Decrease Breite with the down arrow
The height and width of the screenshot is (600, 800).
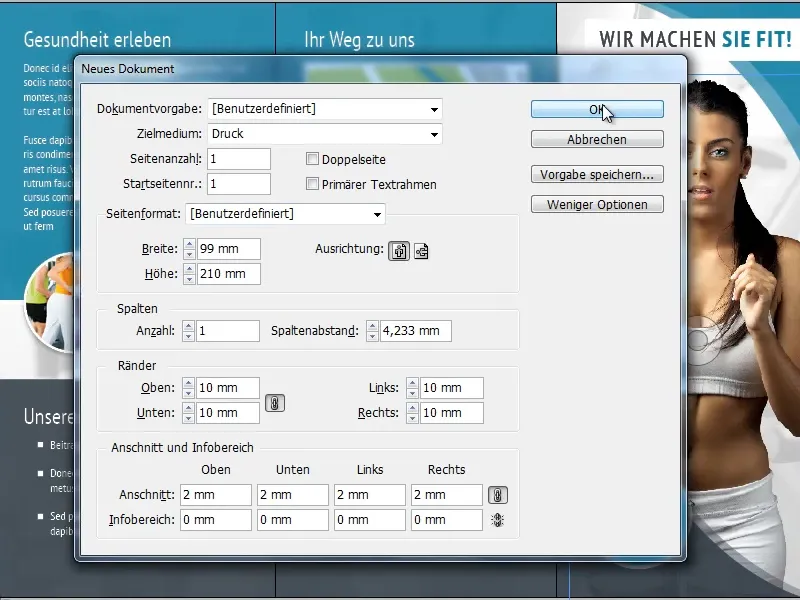point(189,254)
